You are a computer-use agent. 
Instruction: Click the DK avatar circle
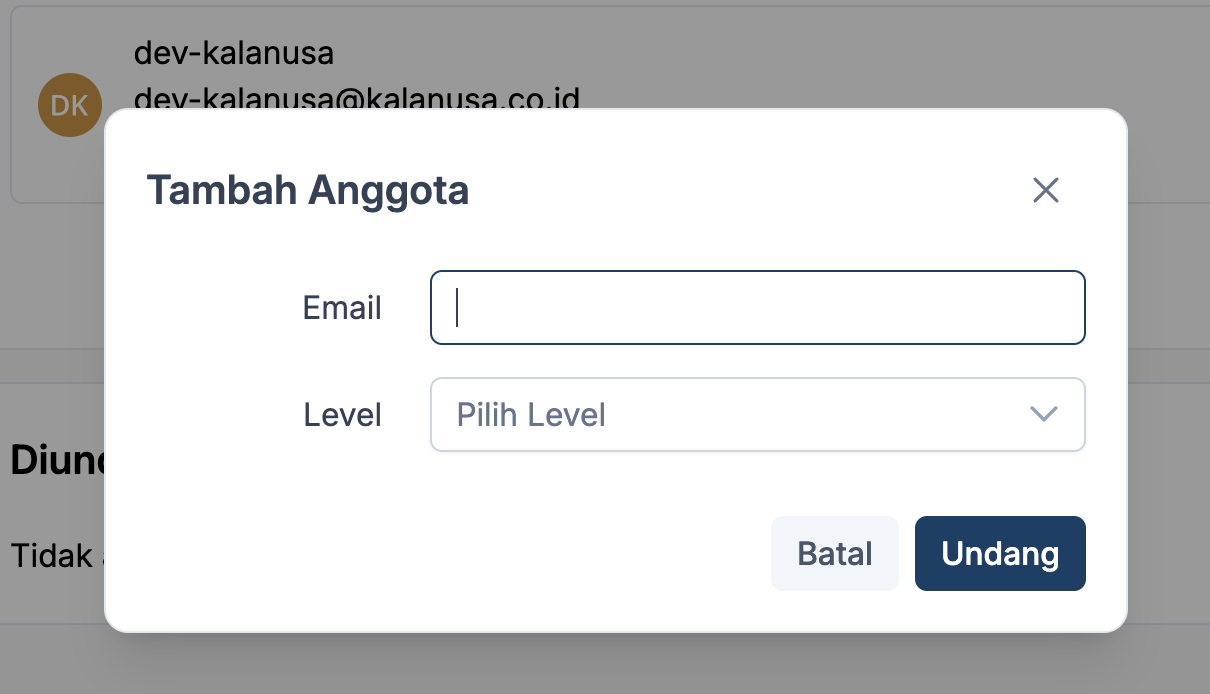click(70, 105)
